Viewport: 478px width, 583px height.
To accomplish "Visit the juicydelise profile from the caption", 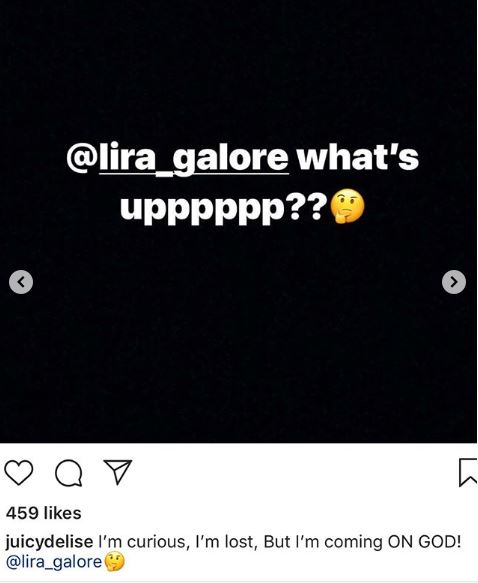I will 49,542.
